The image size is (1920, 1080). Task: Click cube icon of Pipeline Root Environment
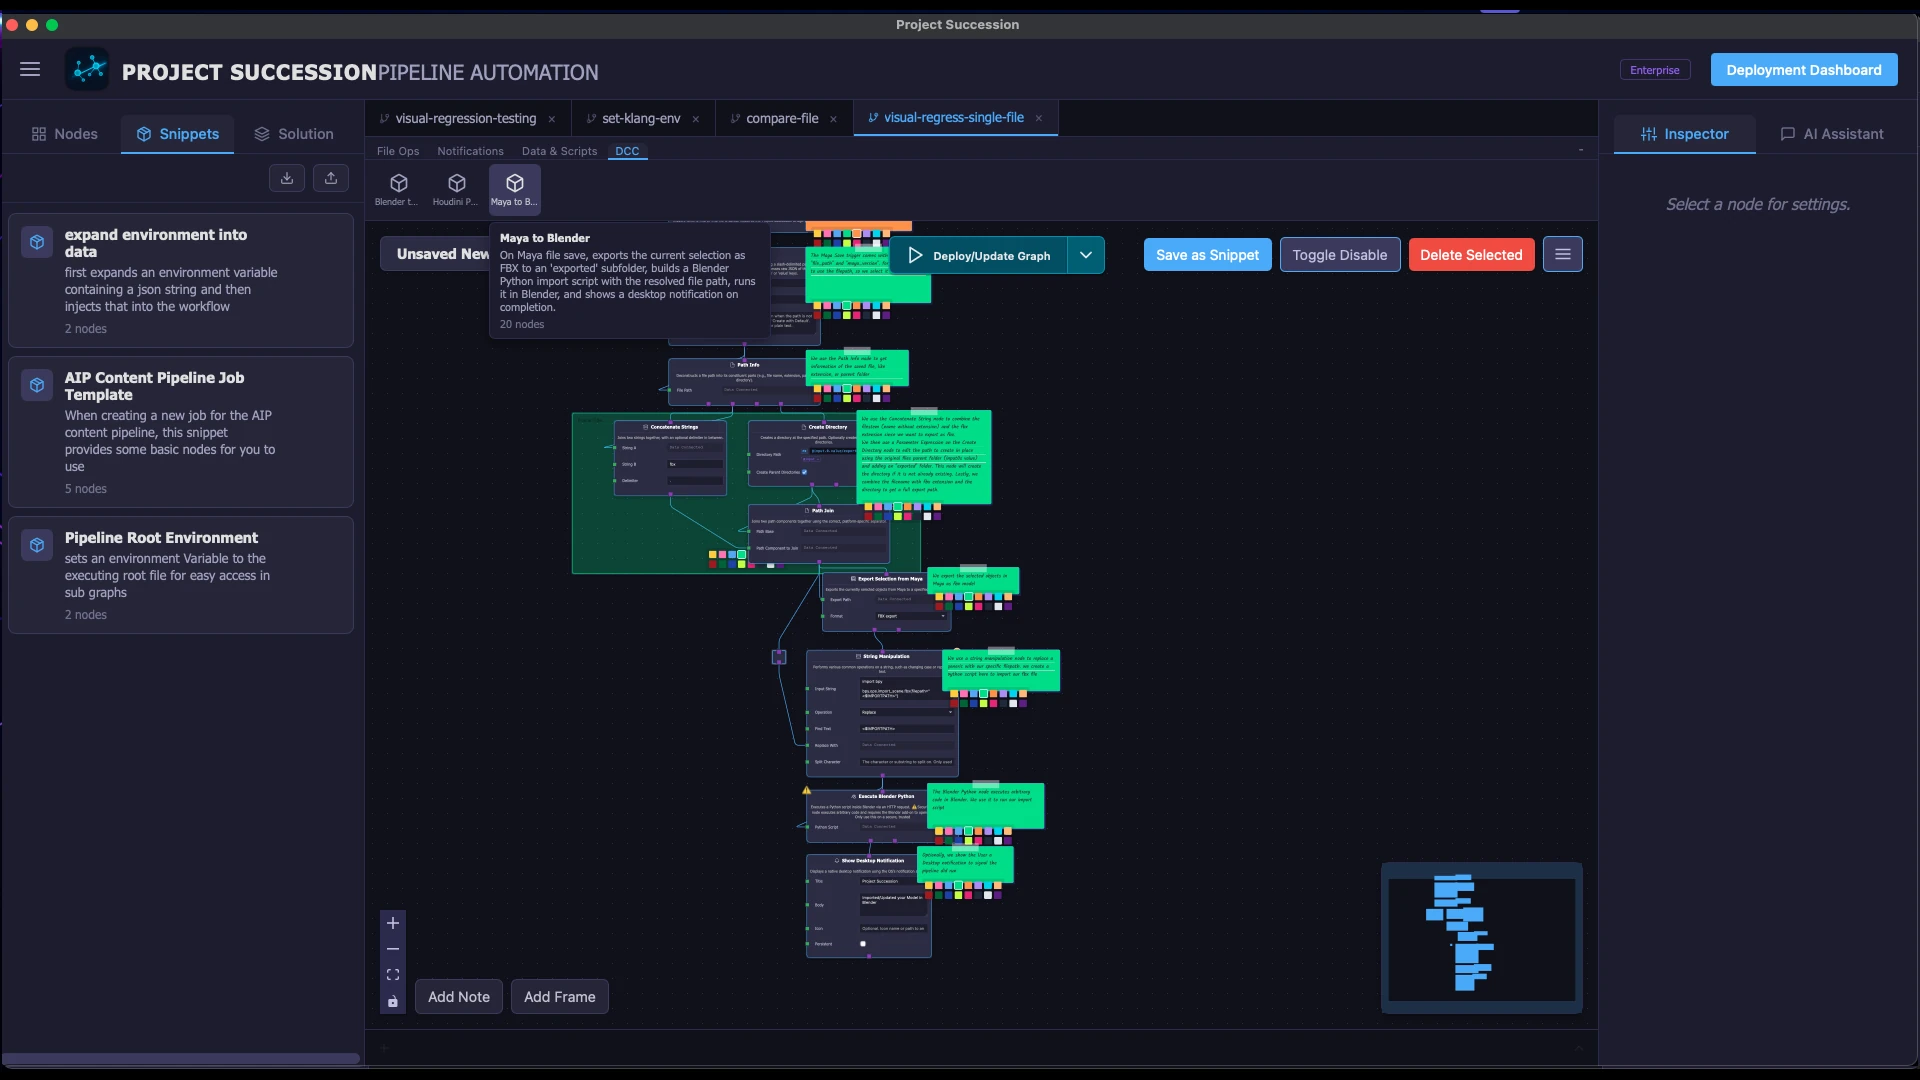37,545
